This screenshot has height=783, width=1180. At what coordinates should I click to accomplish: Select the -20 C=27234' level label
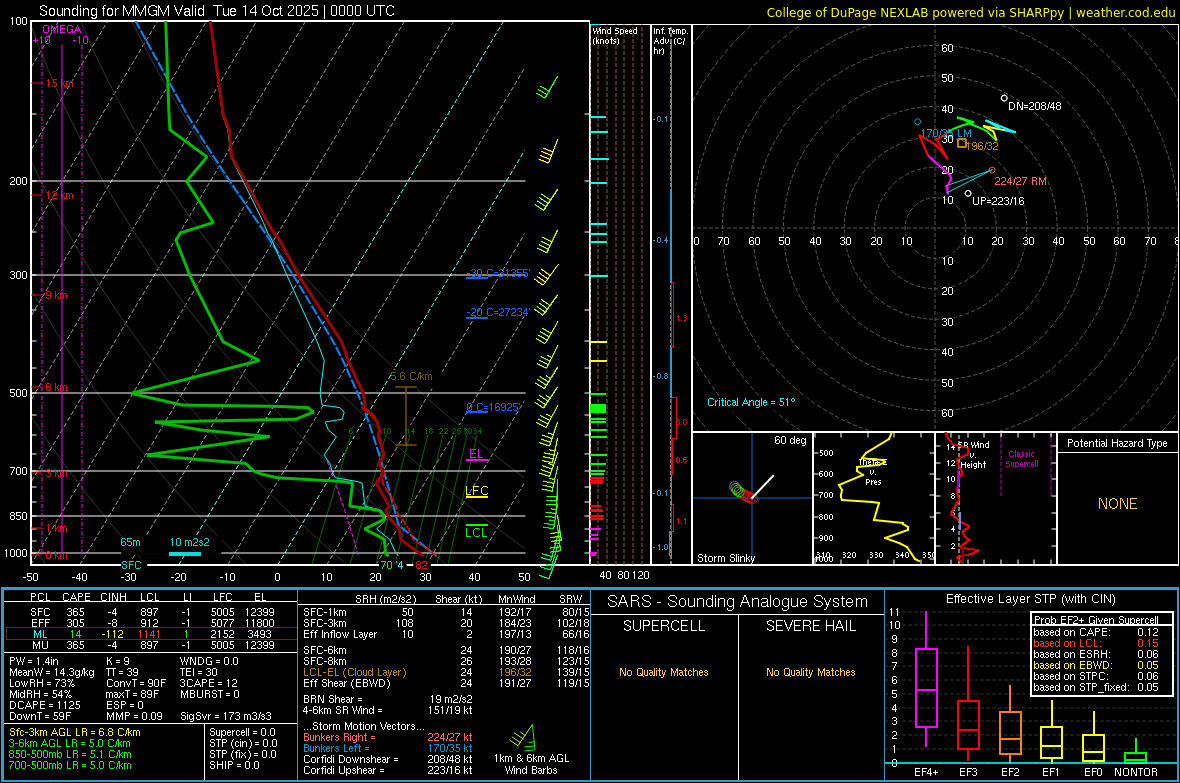(498, 312)
